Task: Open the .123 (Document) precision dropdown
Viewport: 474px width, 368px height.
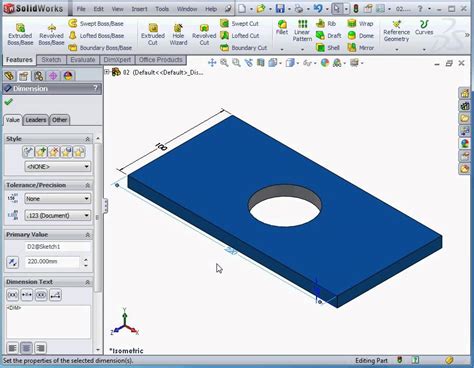Action: [x=58, y=216]
